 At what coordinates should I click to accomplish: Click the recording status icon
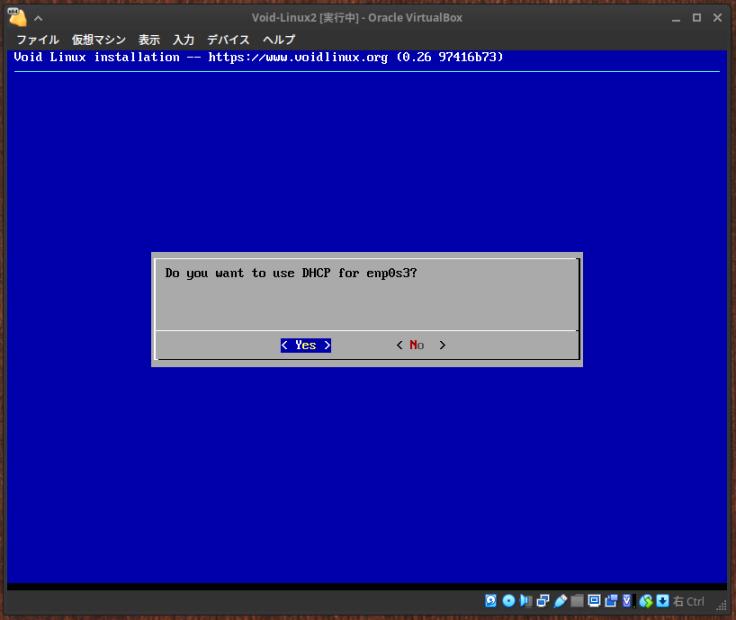click(611, 601)
